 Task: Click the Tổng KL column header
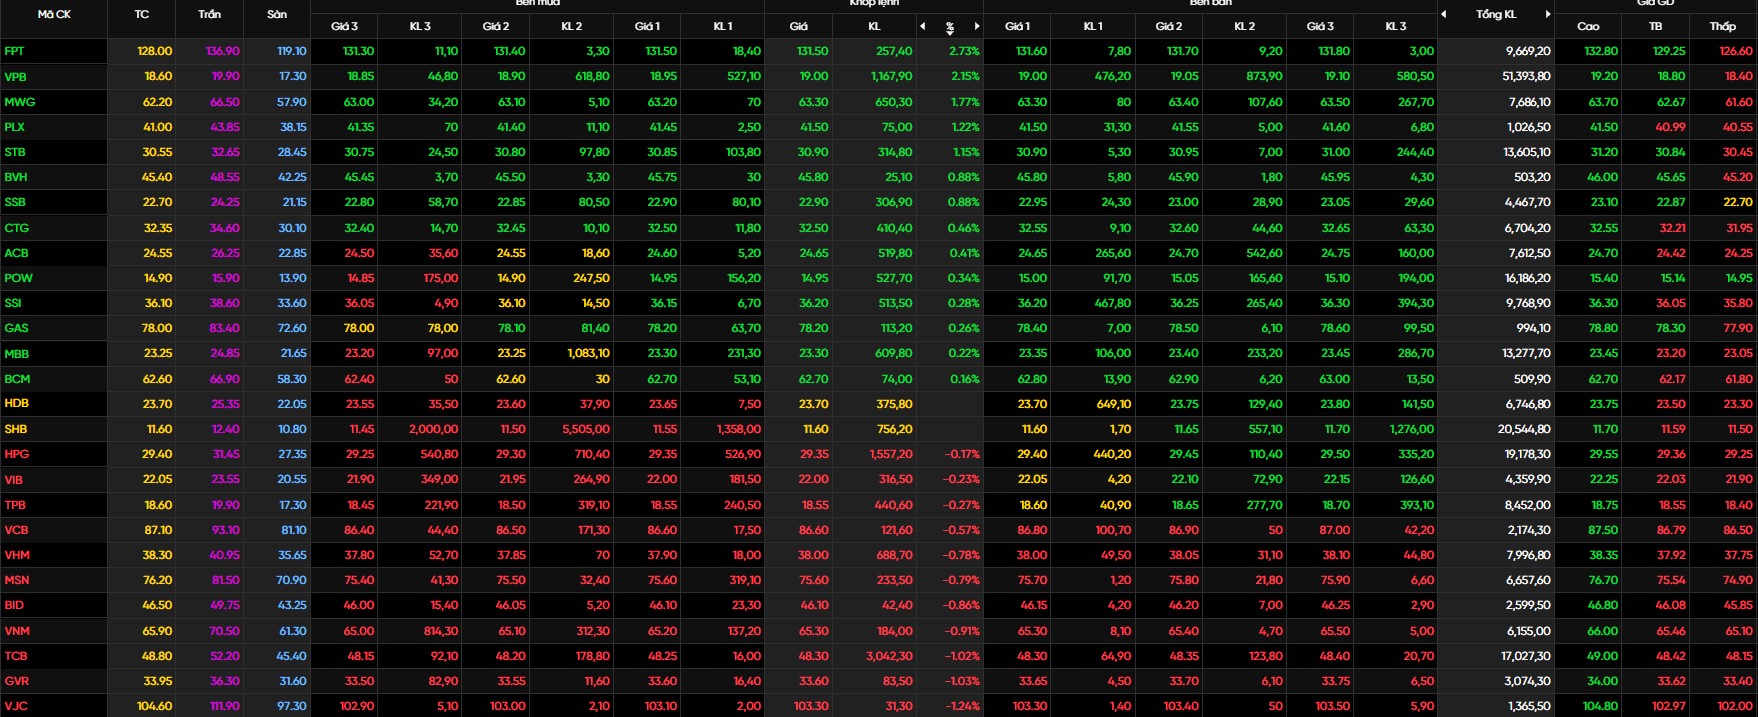pyautogui.click(x=1496, y=14)
